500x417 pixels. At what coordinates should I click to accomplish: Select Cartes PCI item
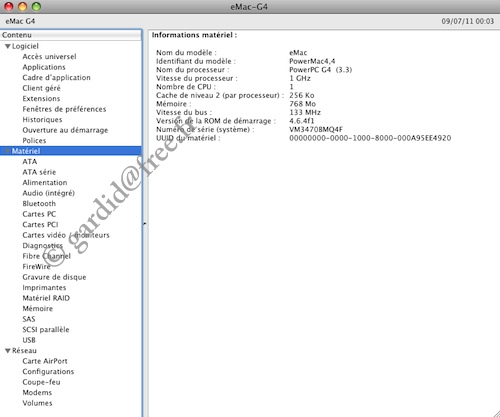[x=40, y=225]
